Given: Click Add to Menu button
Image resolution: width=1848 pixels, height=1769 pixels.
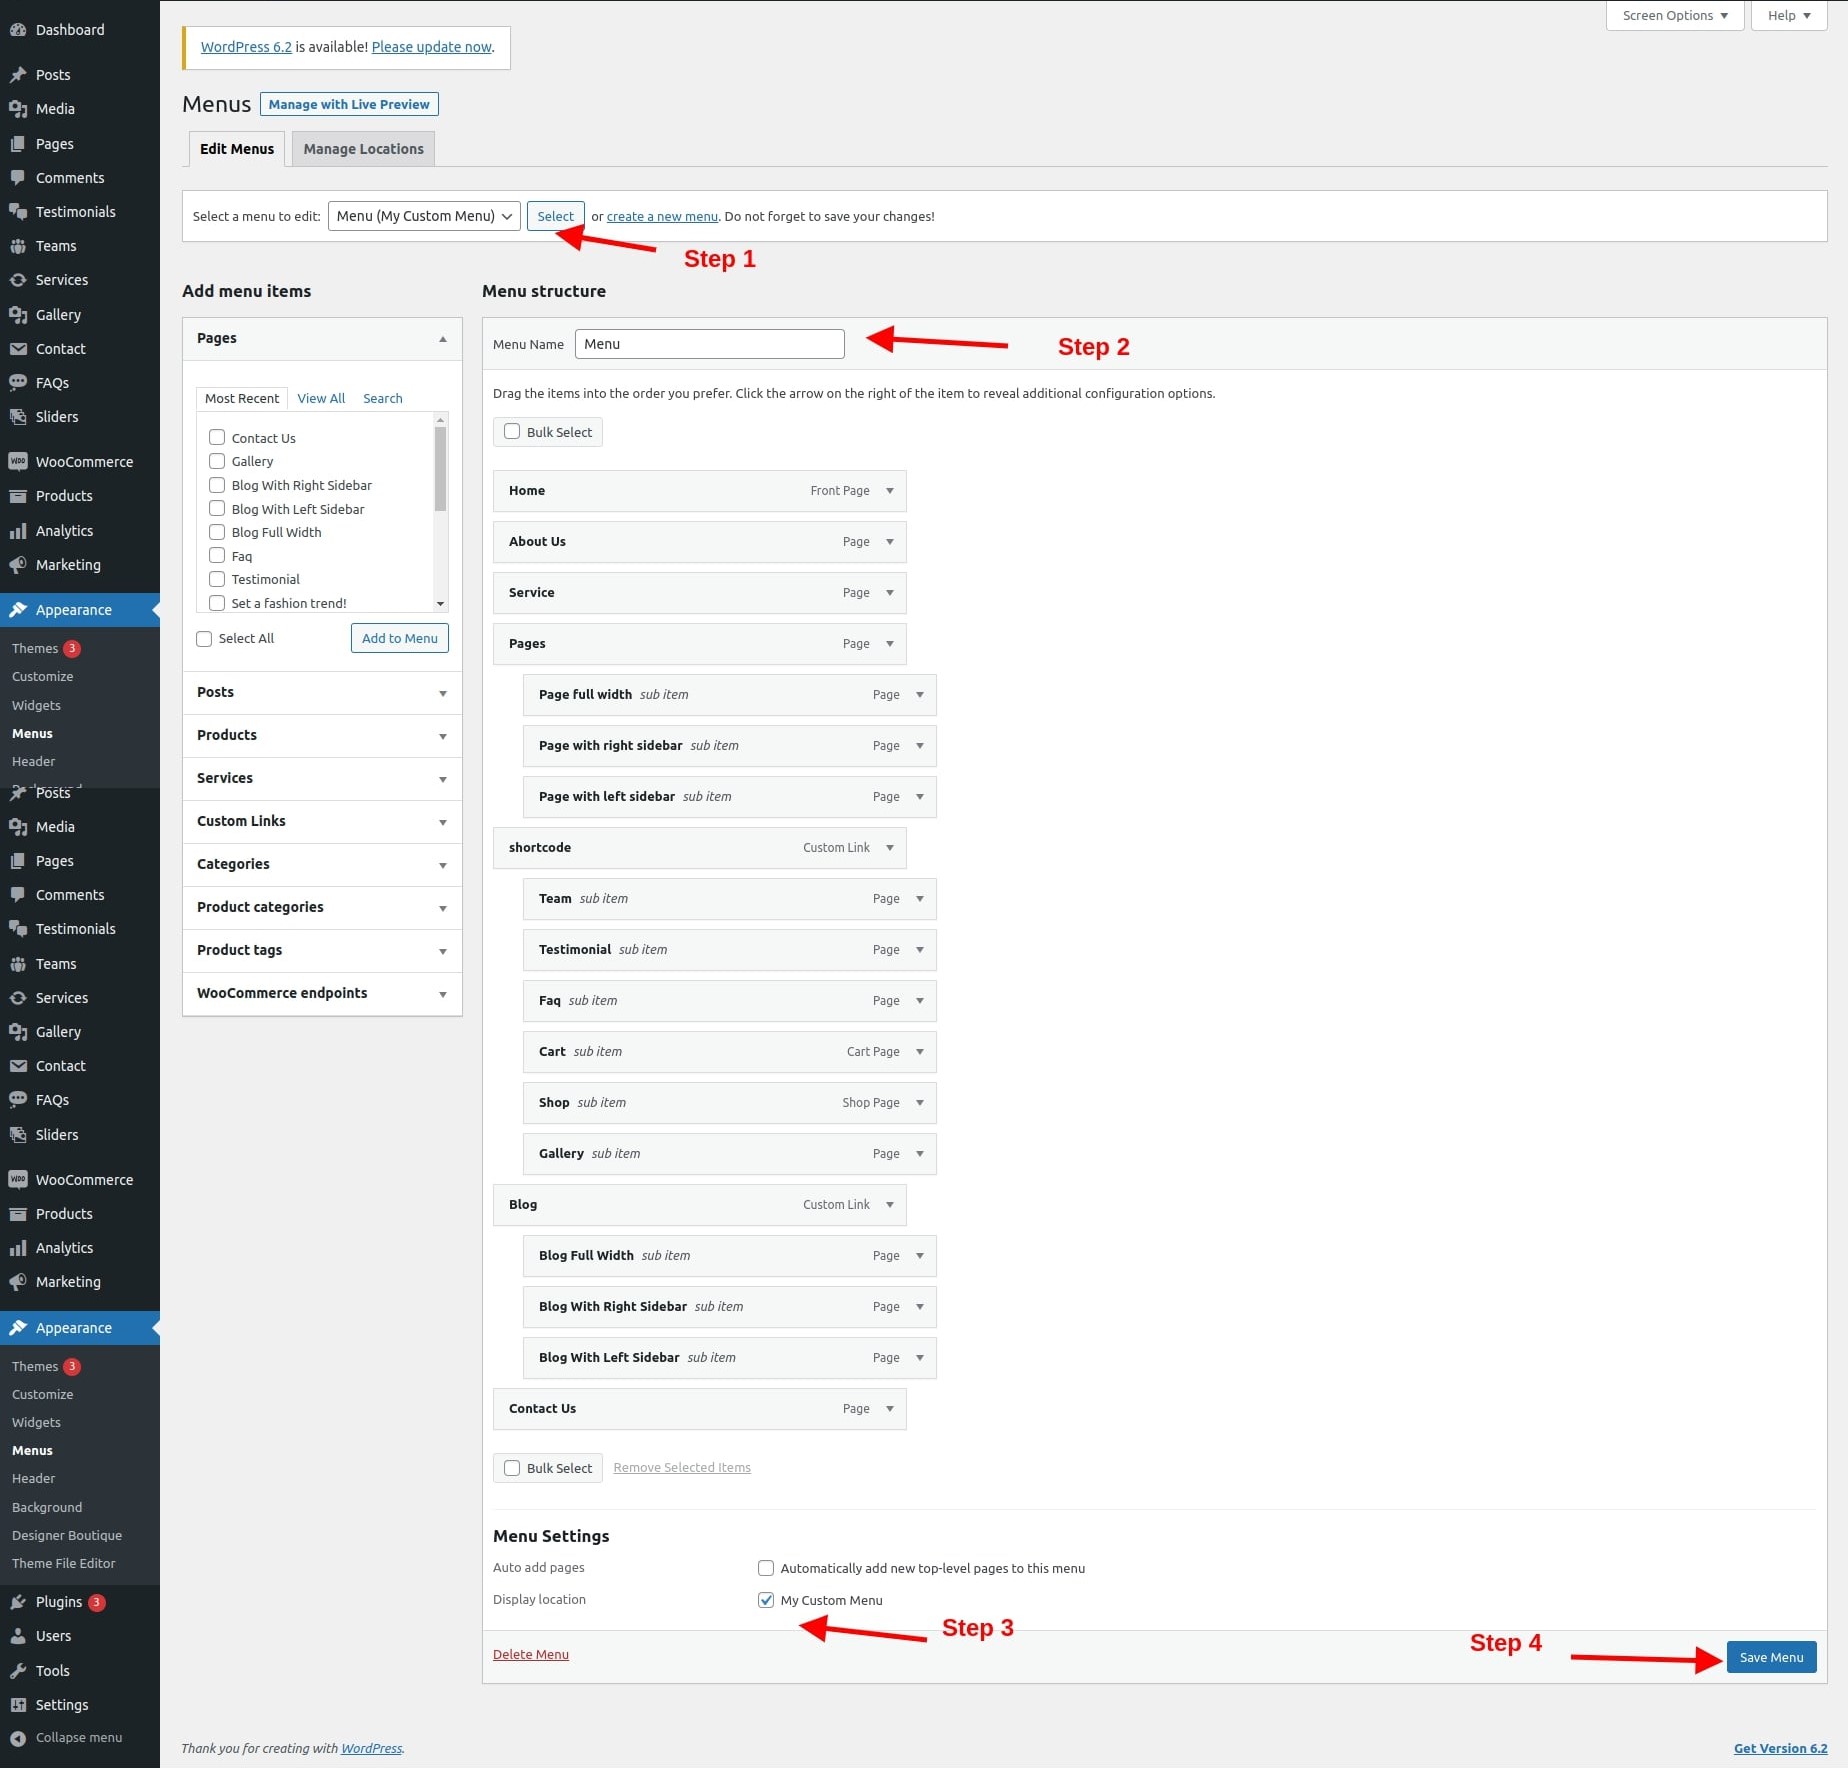Looking at the screenshot, I should tap(400, 639).
